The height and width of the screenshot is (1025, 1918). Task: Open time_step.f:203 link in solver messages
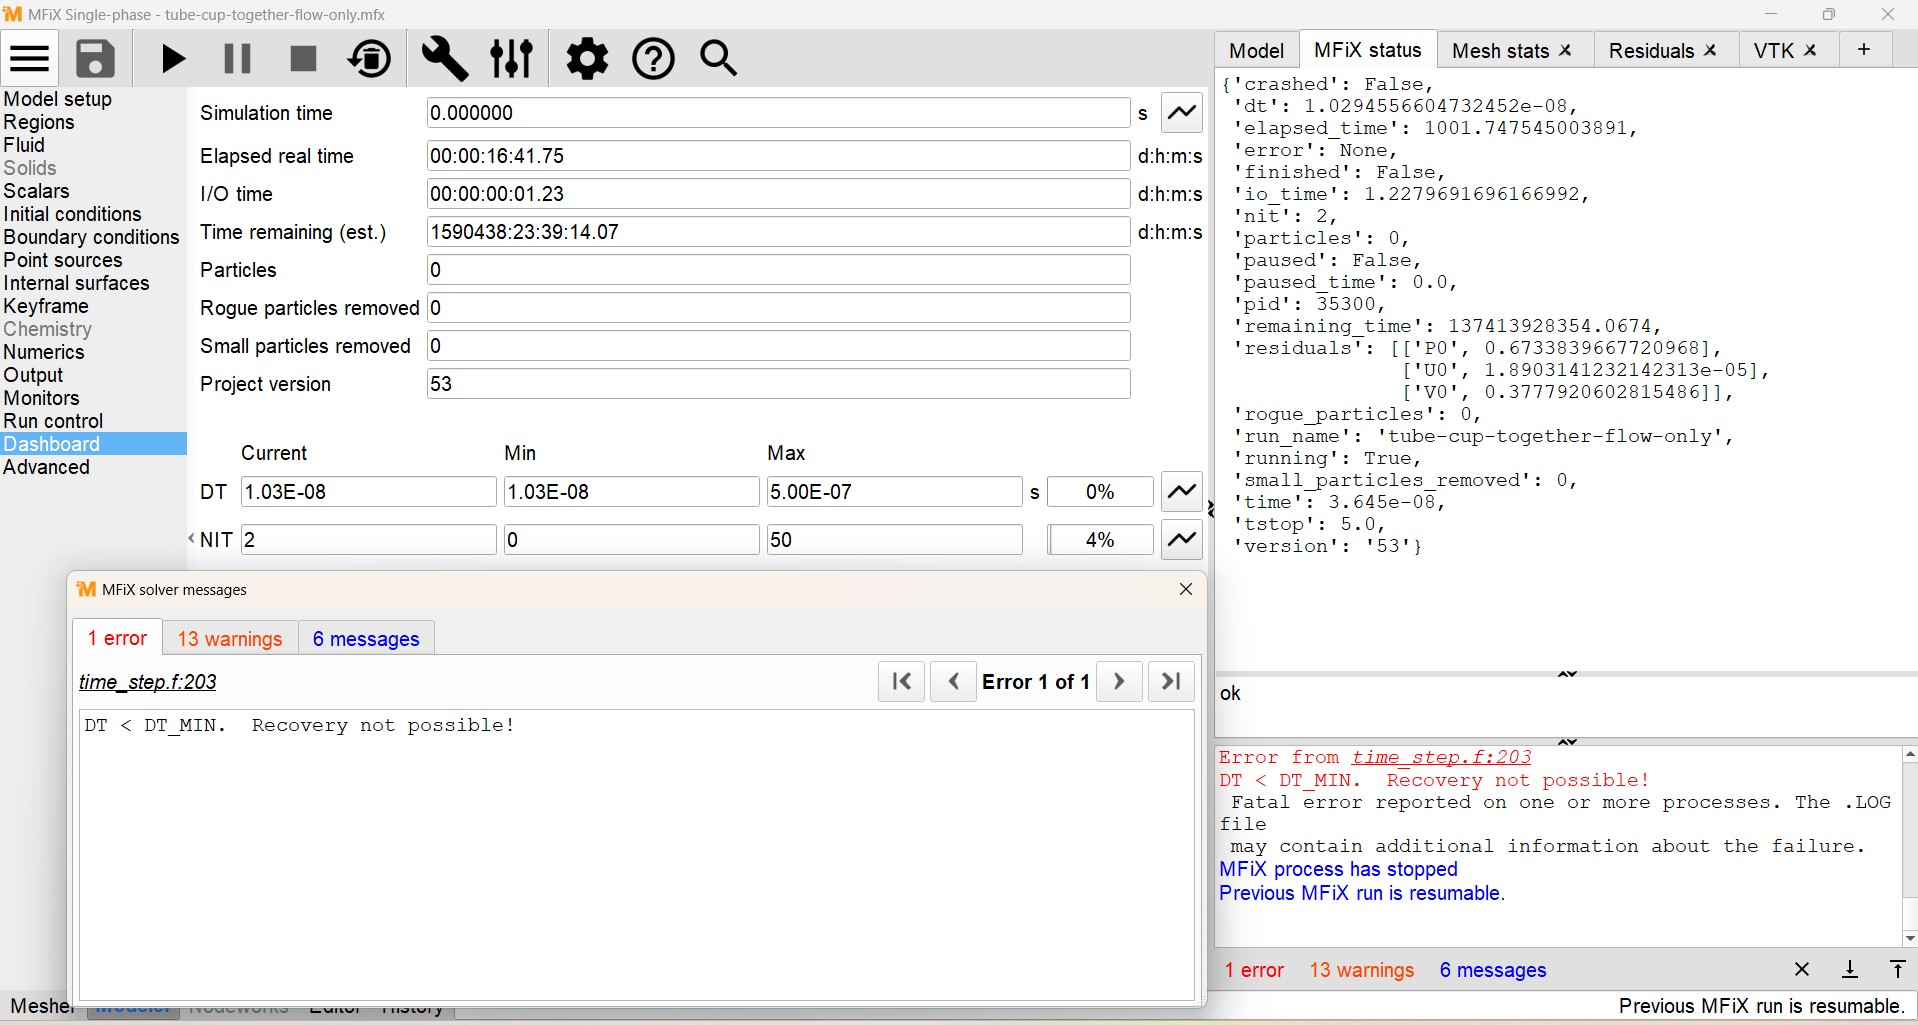click(x=148, y=682)
